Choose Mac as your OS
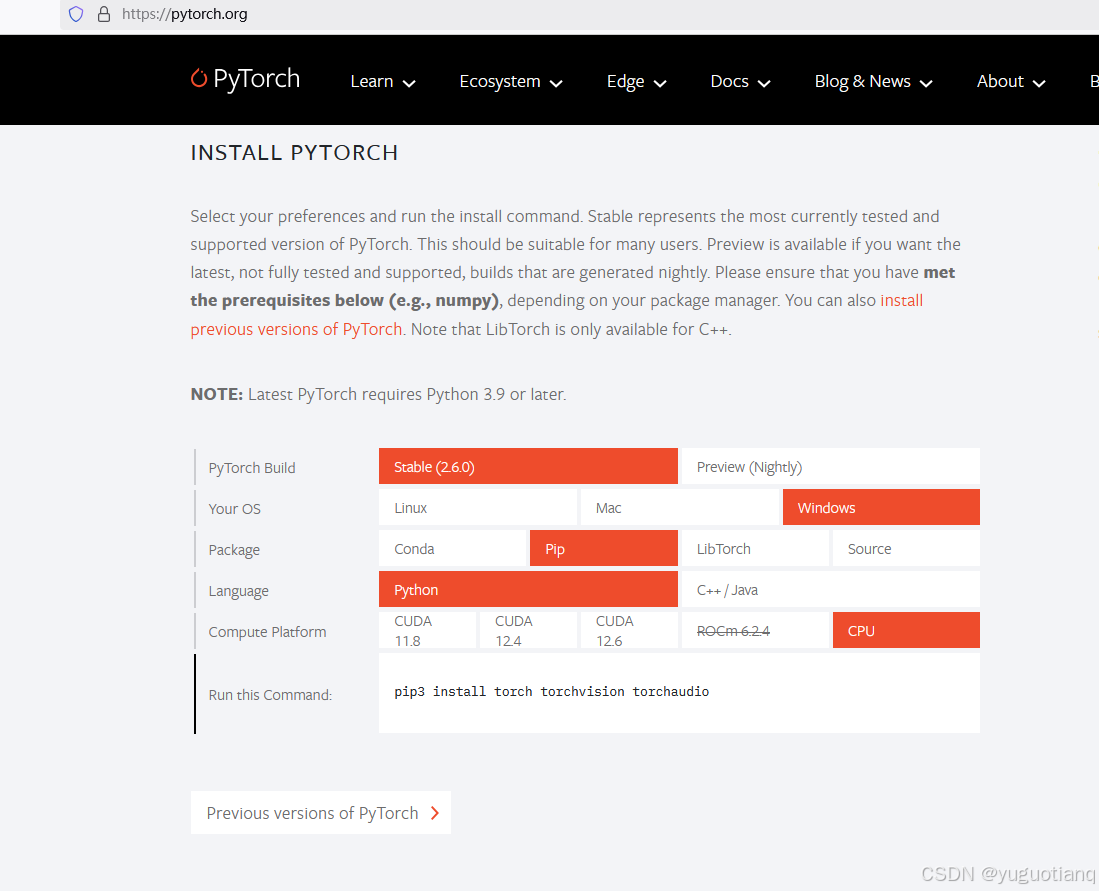The height and width of the screenshot is (891, 1099). (x=679, y=508)
